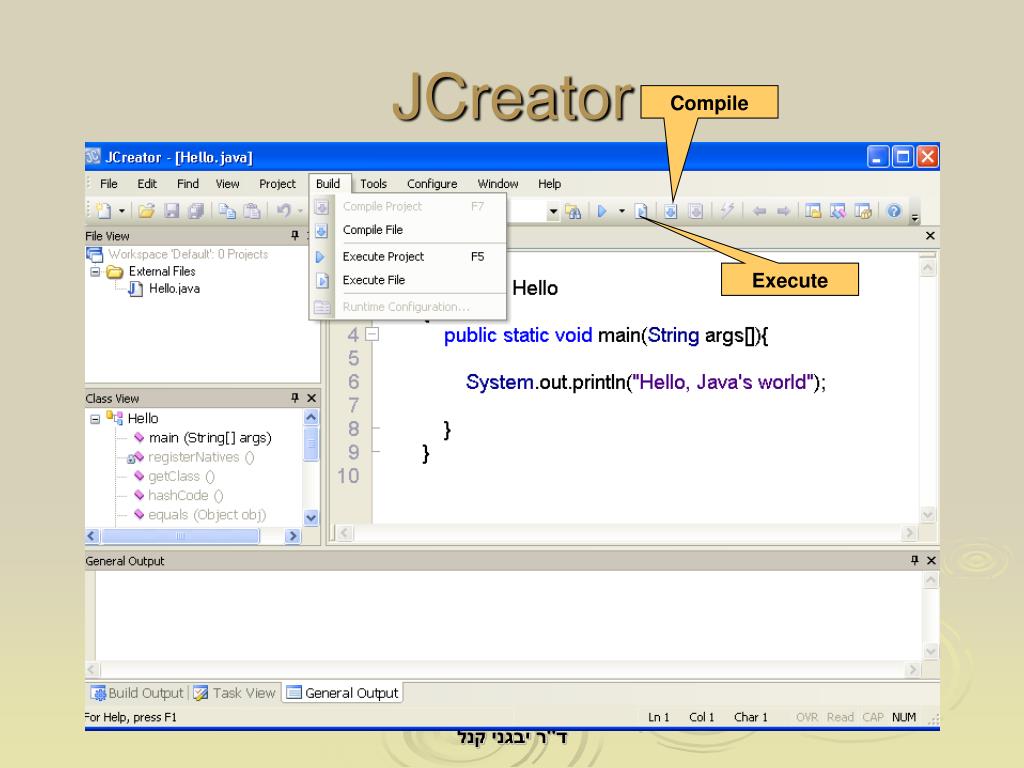This screenshot has width=1024, height=768.
Task: Click the Help question mark icon
Action: click(894, 210)
